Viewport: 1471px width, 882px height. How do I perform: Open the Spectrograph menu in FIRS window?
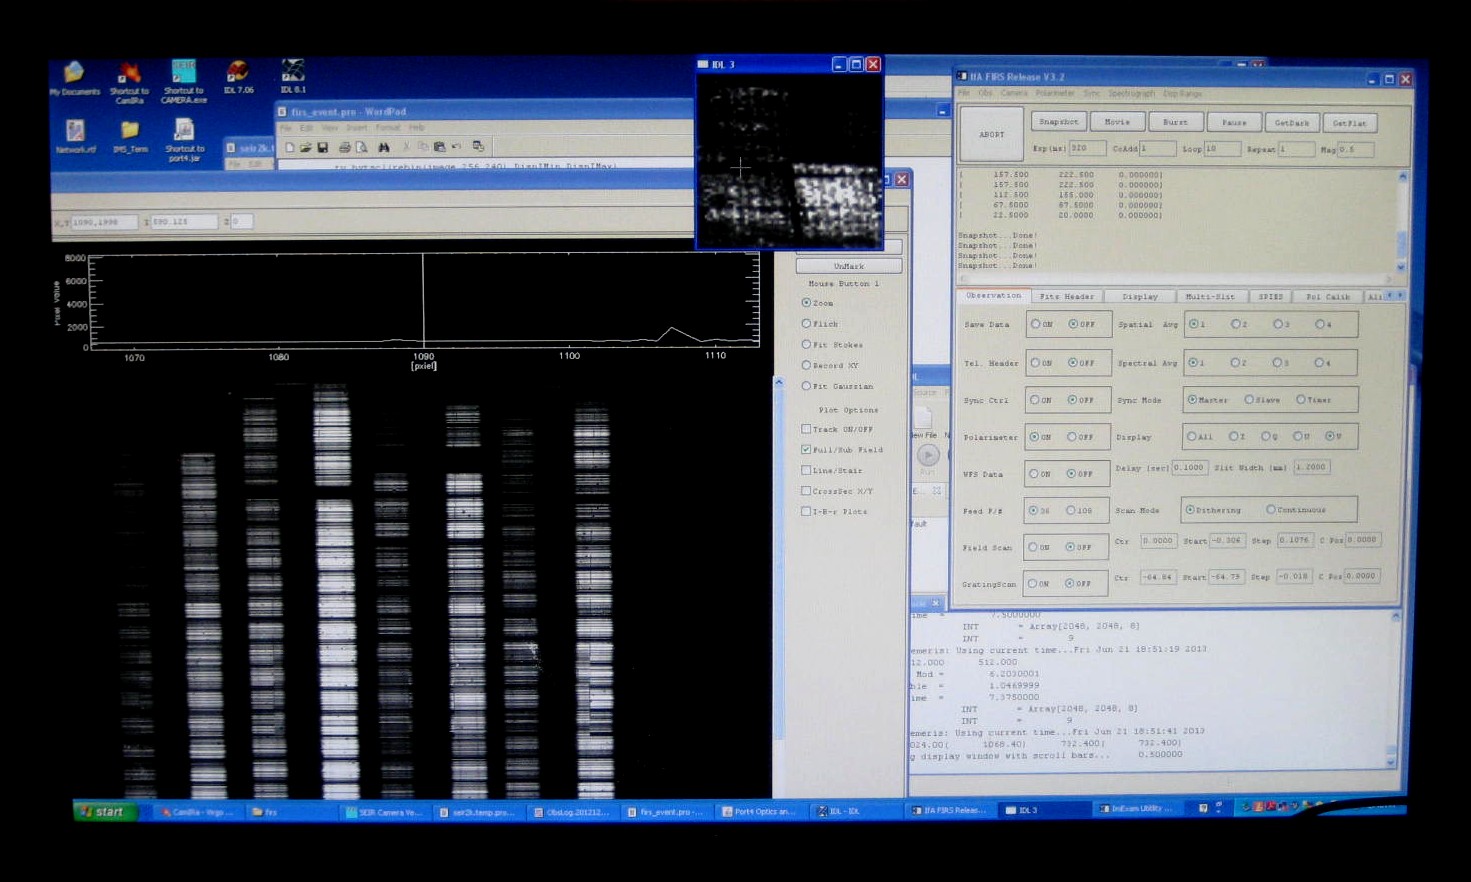pos(1131,93)
